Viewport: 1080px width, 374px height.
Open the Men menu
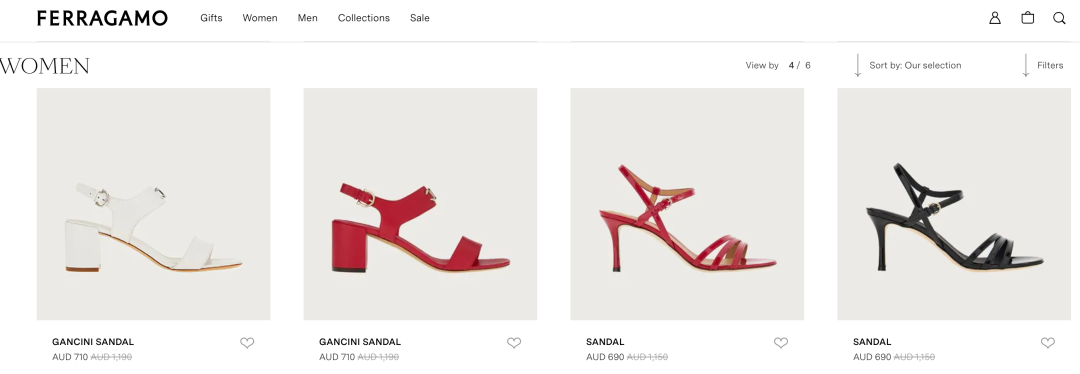[x=308, y=18]
